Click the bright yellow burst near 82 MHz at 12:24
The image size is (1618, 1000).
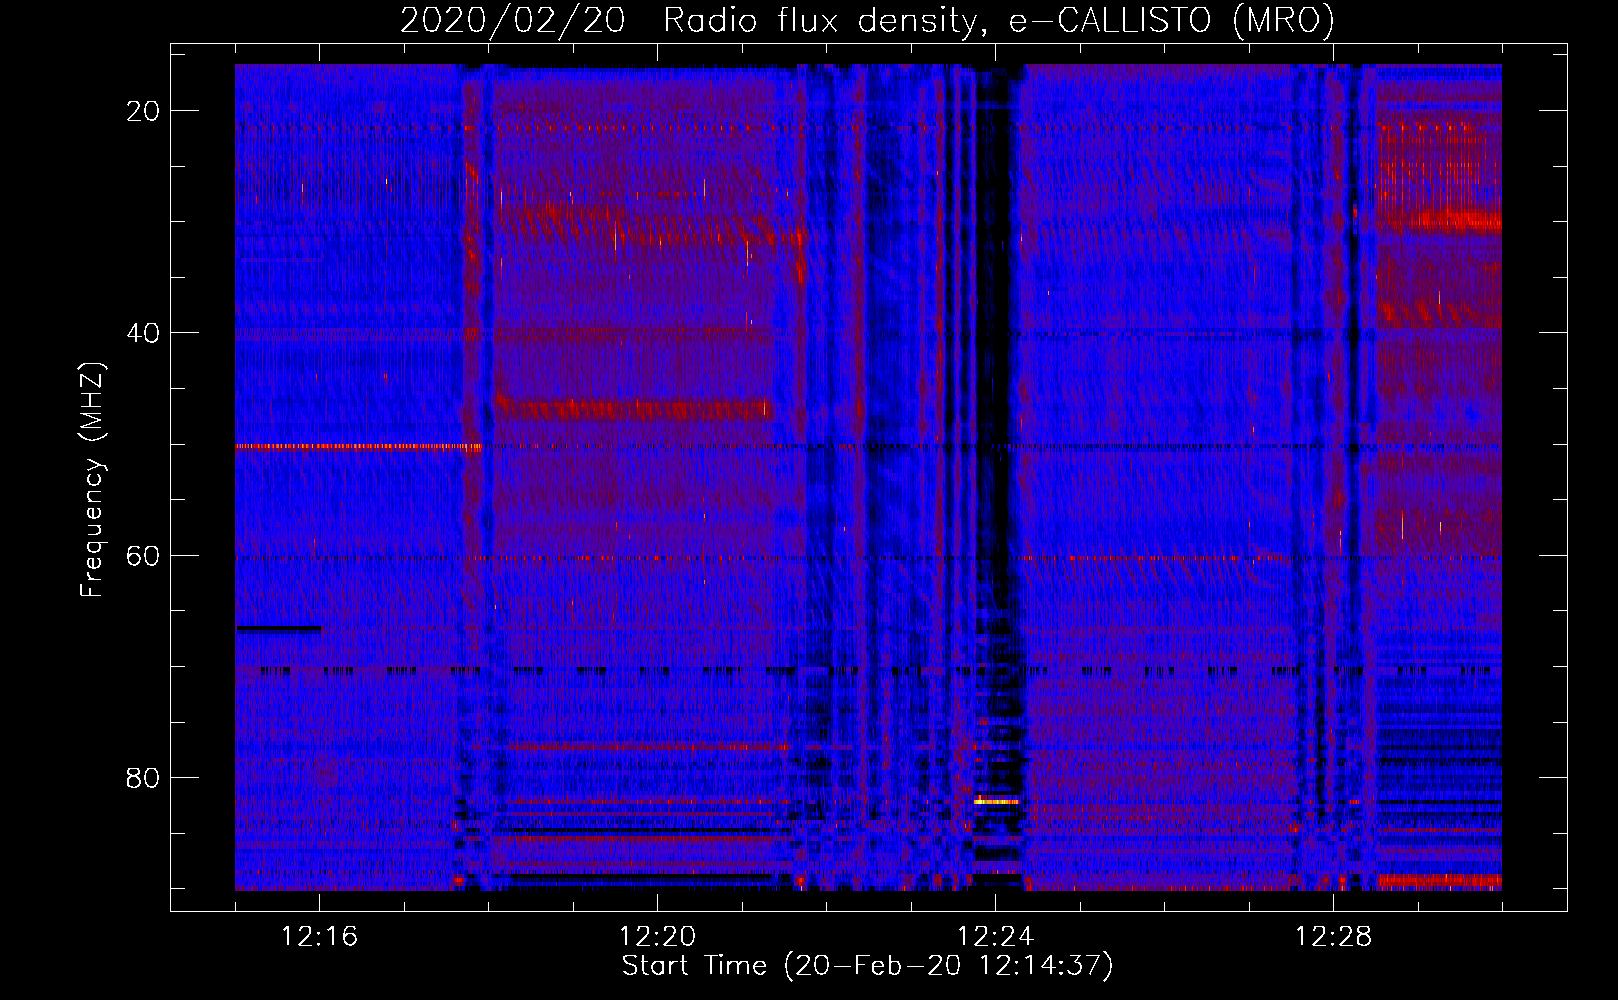[997, 801]
